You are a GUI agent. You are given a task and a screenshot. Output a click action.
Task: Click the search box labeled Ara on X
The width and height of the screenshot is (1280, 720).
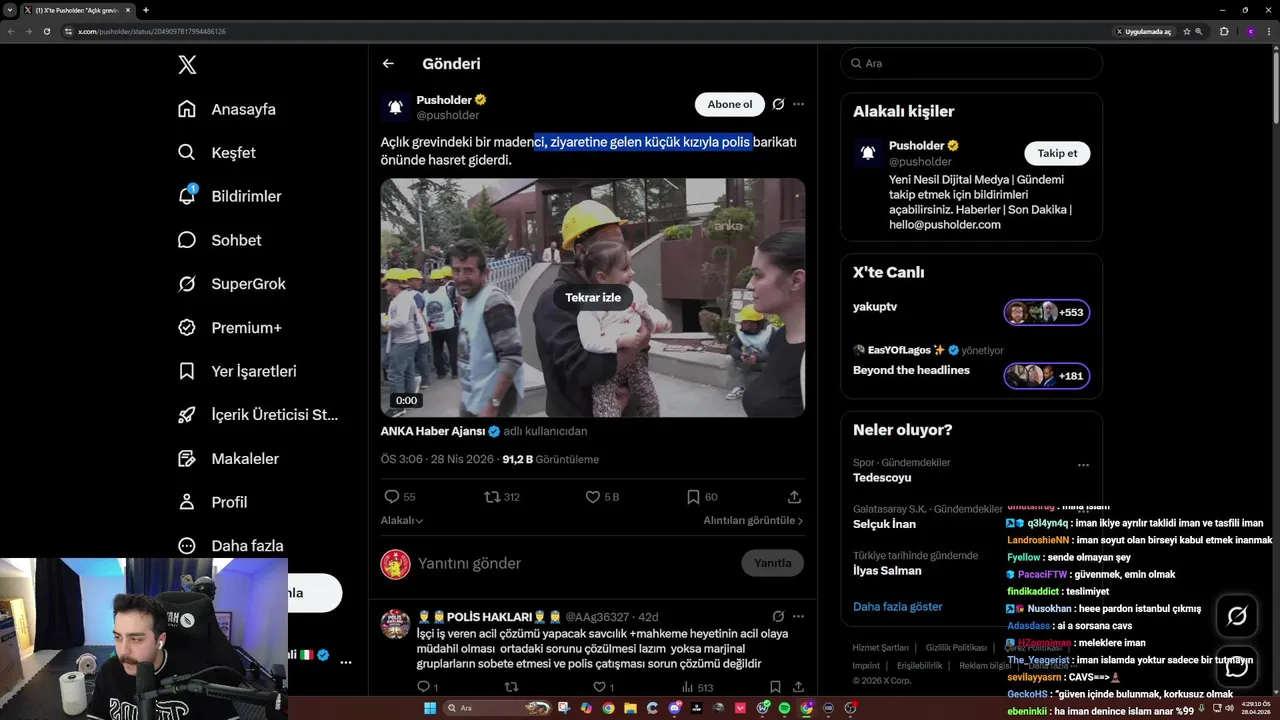971,63
